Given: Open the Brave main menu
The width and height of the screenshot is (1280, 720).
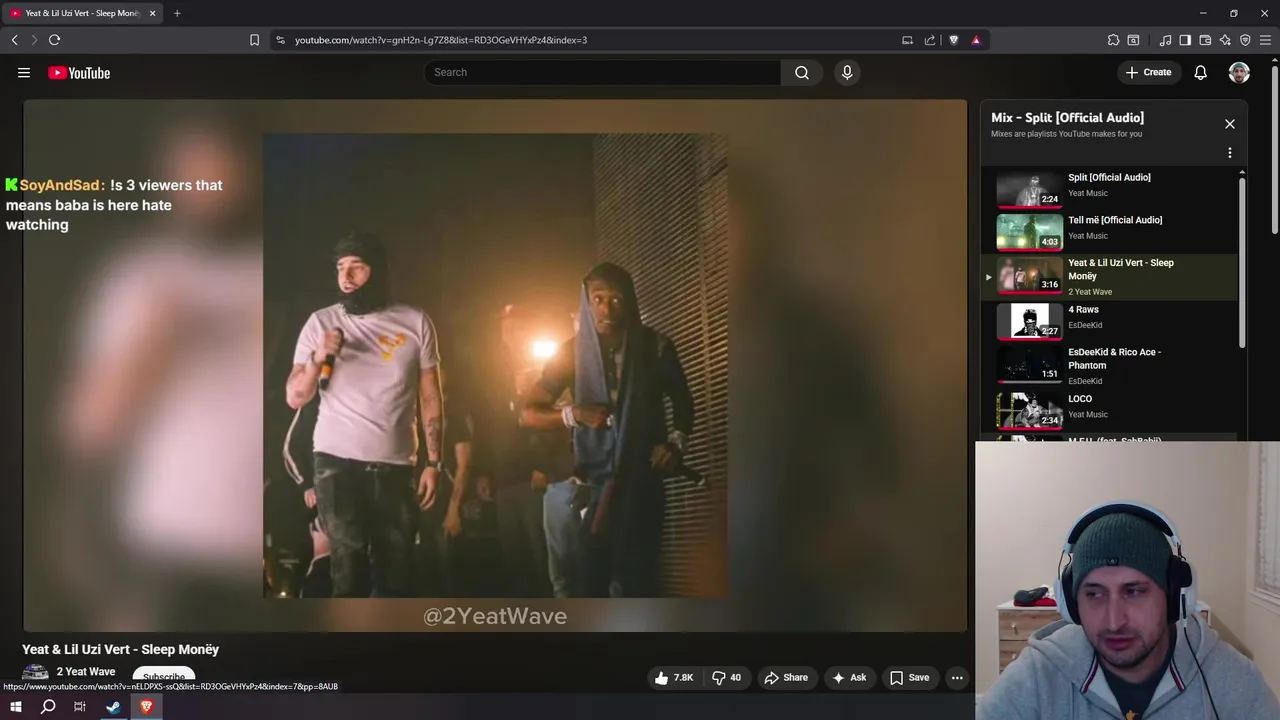Looking at the screenshot, I should pyautogui.click(x=1265, y=40).
